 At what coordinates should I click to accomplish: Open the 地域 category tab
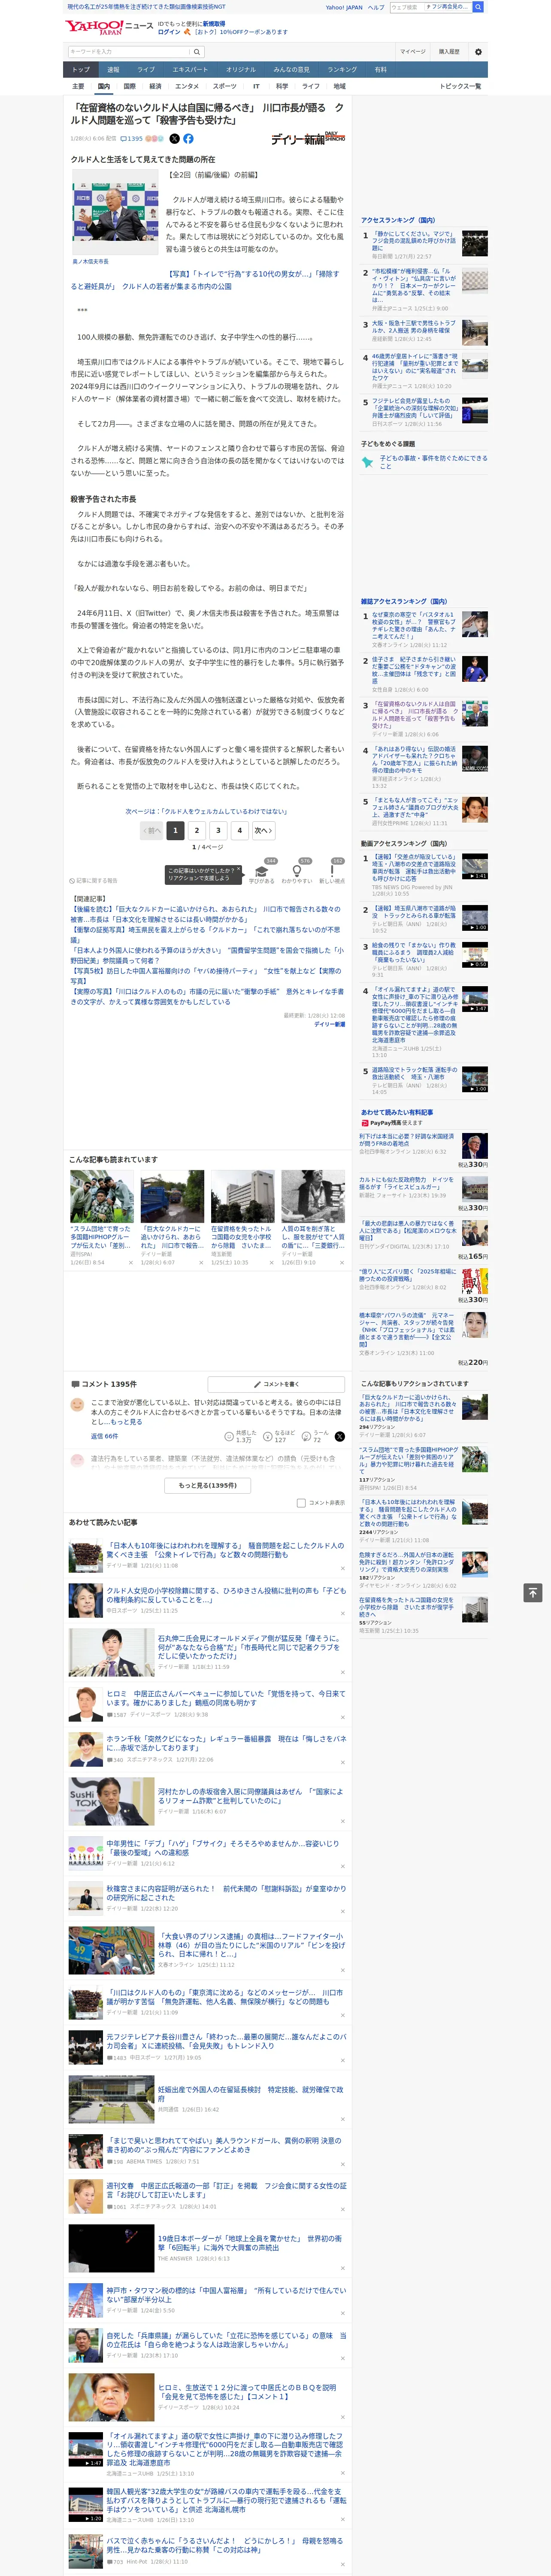point(340,86)
